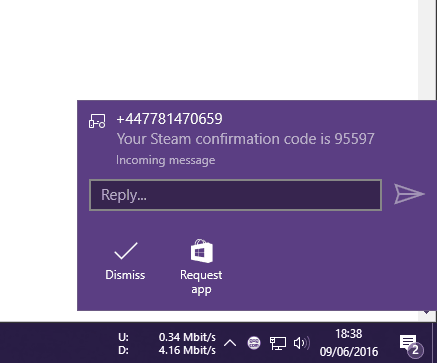The height and width of the screenshot is (363, 437).
Task: Click the speaker volume icon
Action: pos(302,343)
